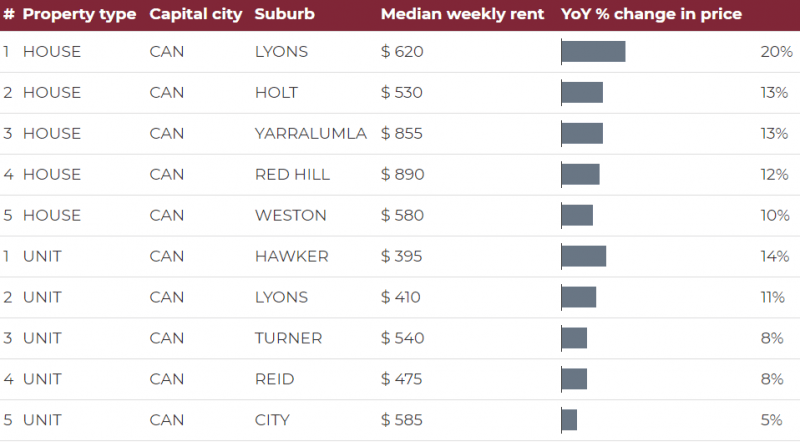Viewport: 800px width, 442px height.
Task: Click the 20% bar for Lyons house
Action: pyautogui.click(x=593, y=52)
